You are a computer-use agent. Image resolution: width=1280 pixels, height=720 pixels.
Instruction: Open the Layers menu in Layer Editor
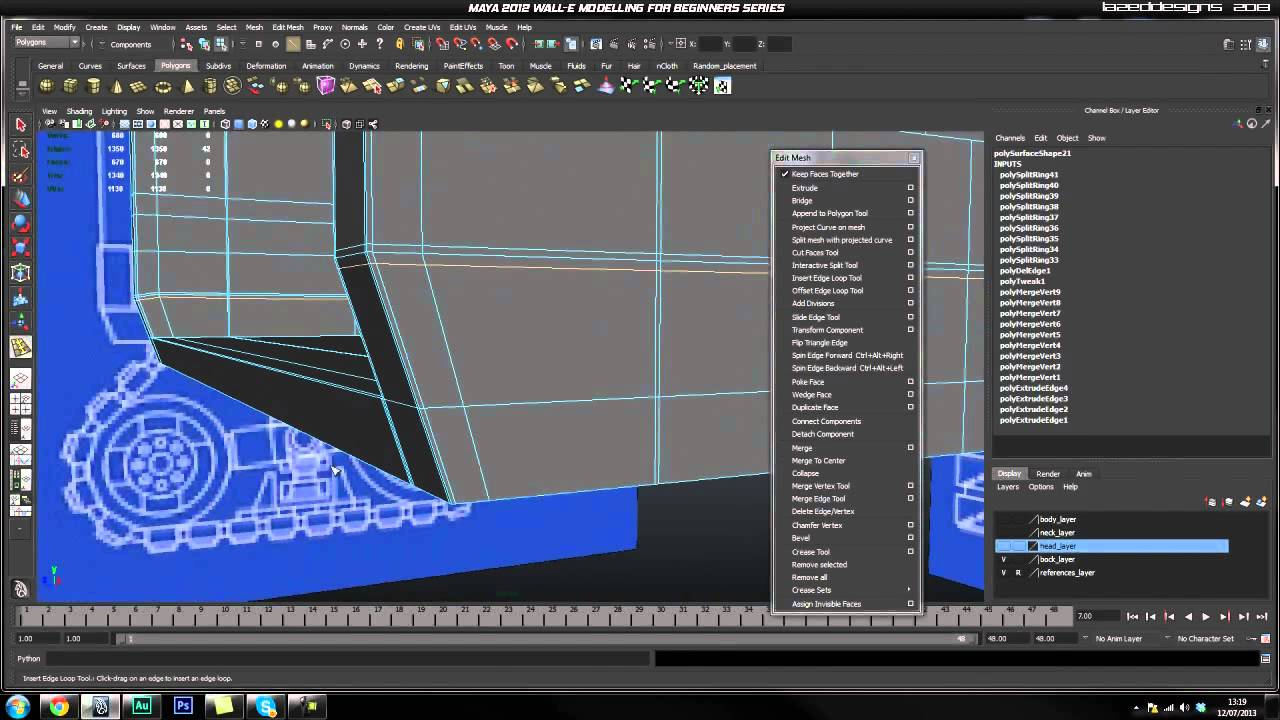tap(1008, 487)
